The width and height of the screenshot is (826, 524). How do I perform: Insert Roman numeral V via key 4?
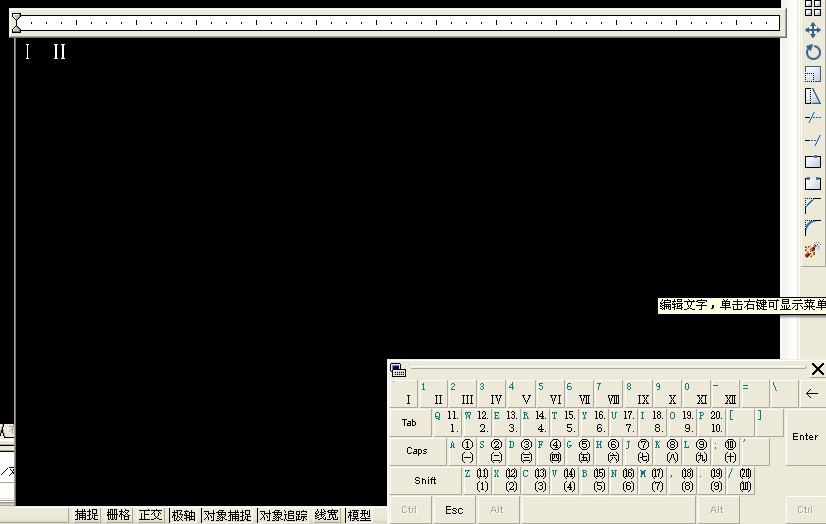(520, 393)
